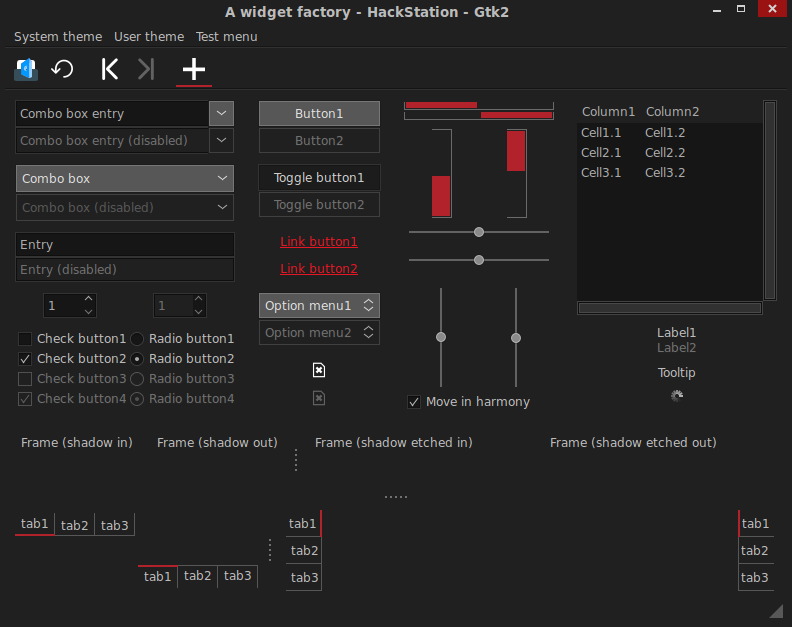Click the refresh arrow toolbar icon

coord(63,69)
